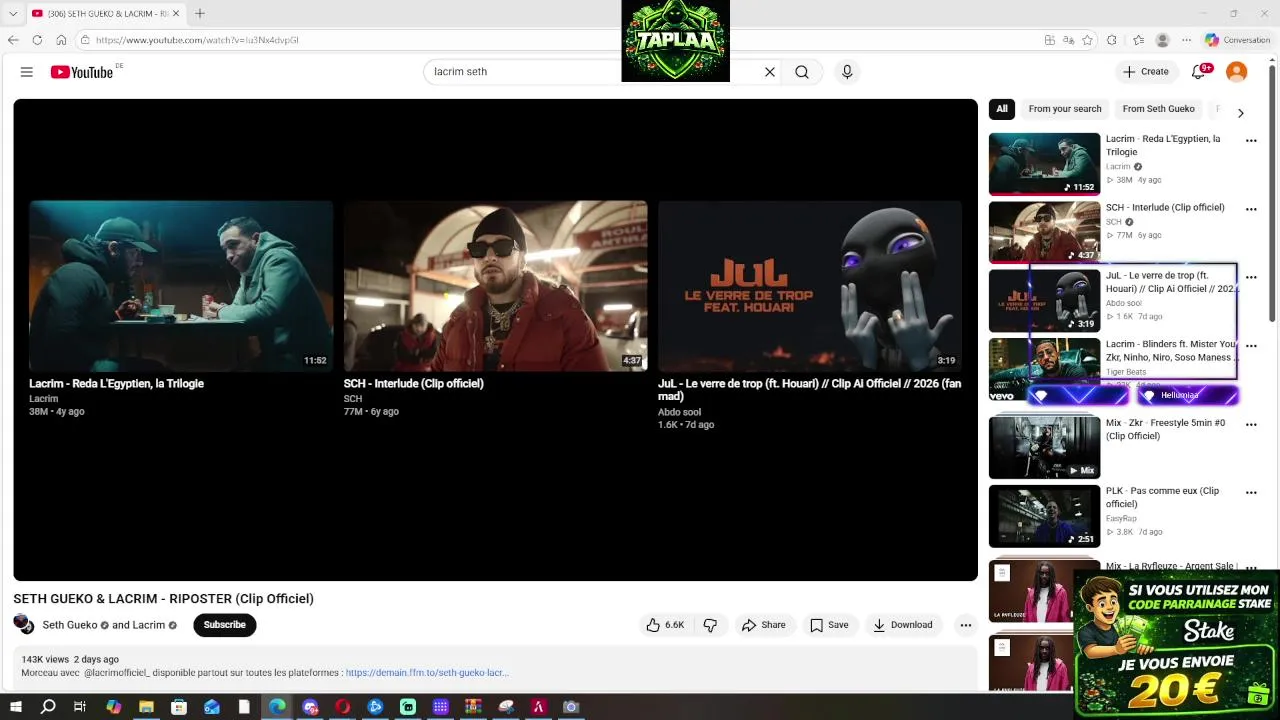
Task: Open Copilot Conversation button
Action: tap(1238, 40)
